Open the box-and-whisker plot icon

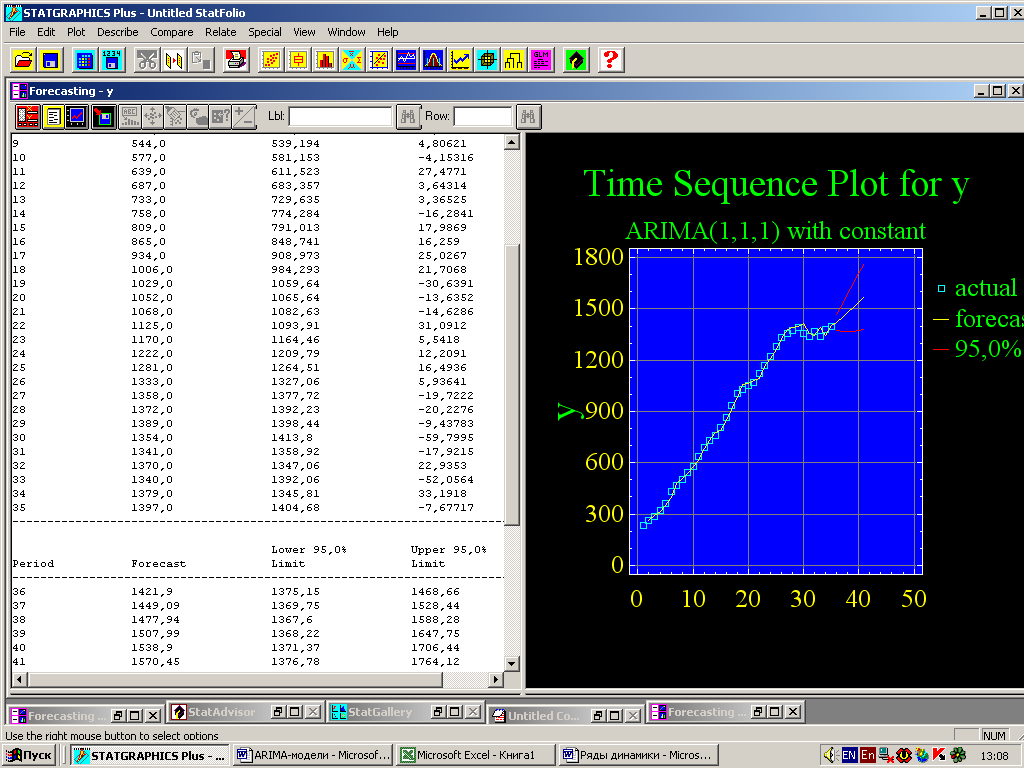pos(298,60)
